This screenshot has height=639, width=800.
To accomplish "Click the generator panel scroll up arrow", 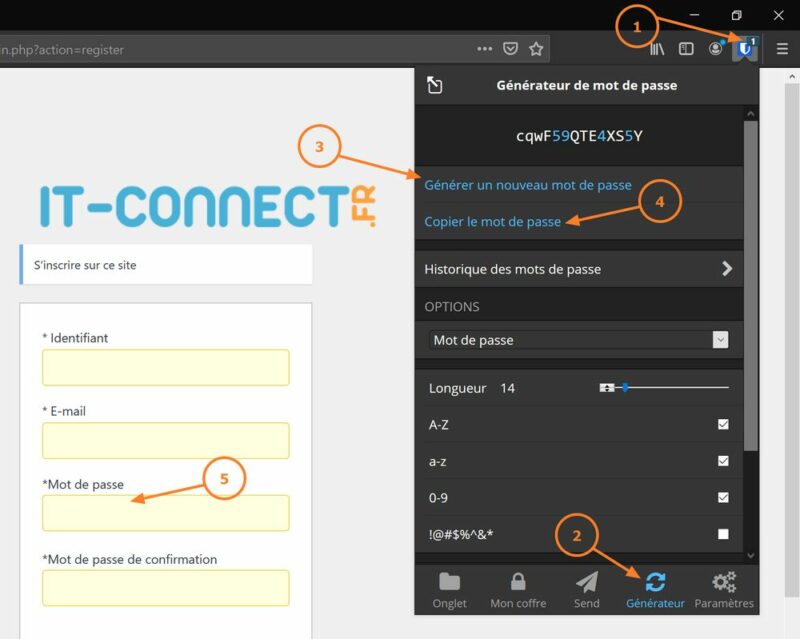I will tap(751, 114).
